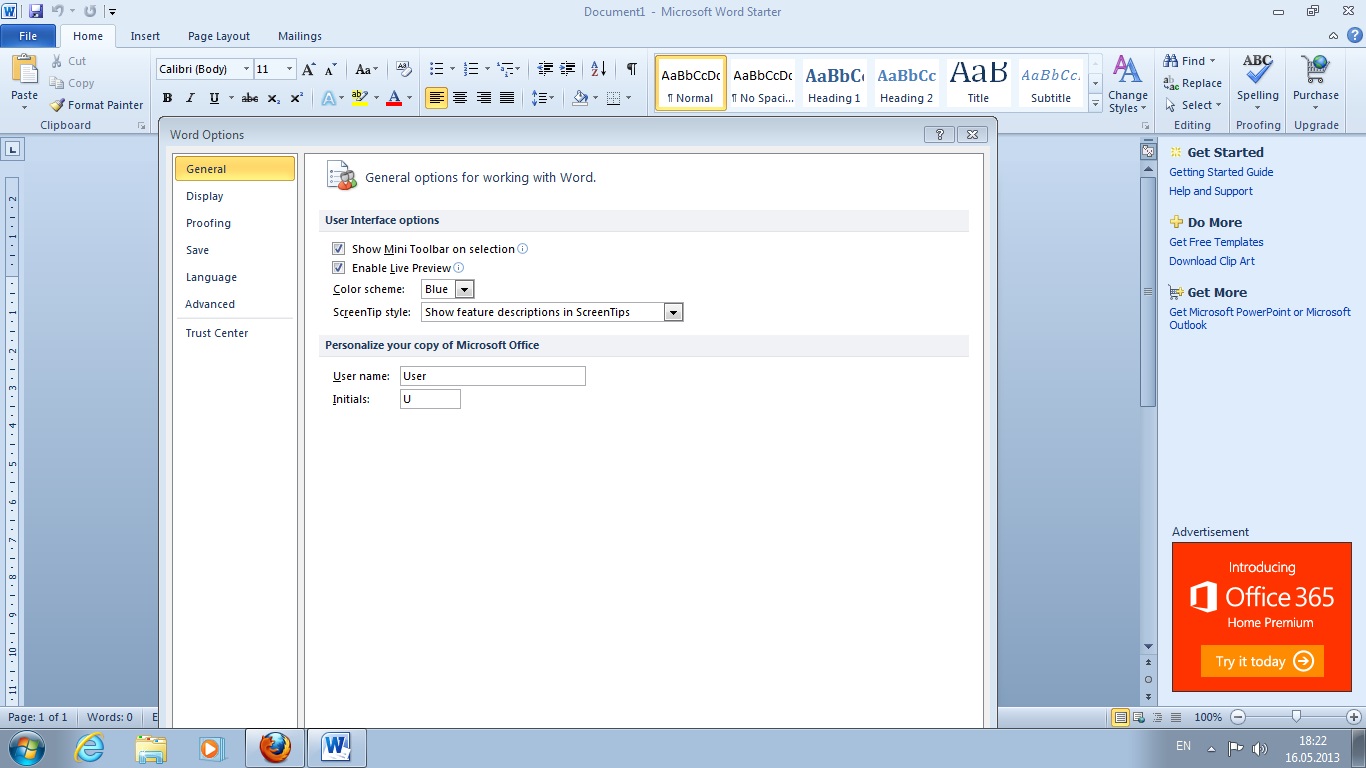Toggle Show/Hide paragraph marks

pos(631,69)
